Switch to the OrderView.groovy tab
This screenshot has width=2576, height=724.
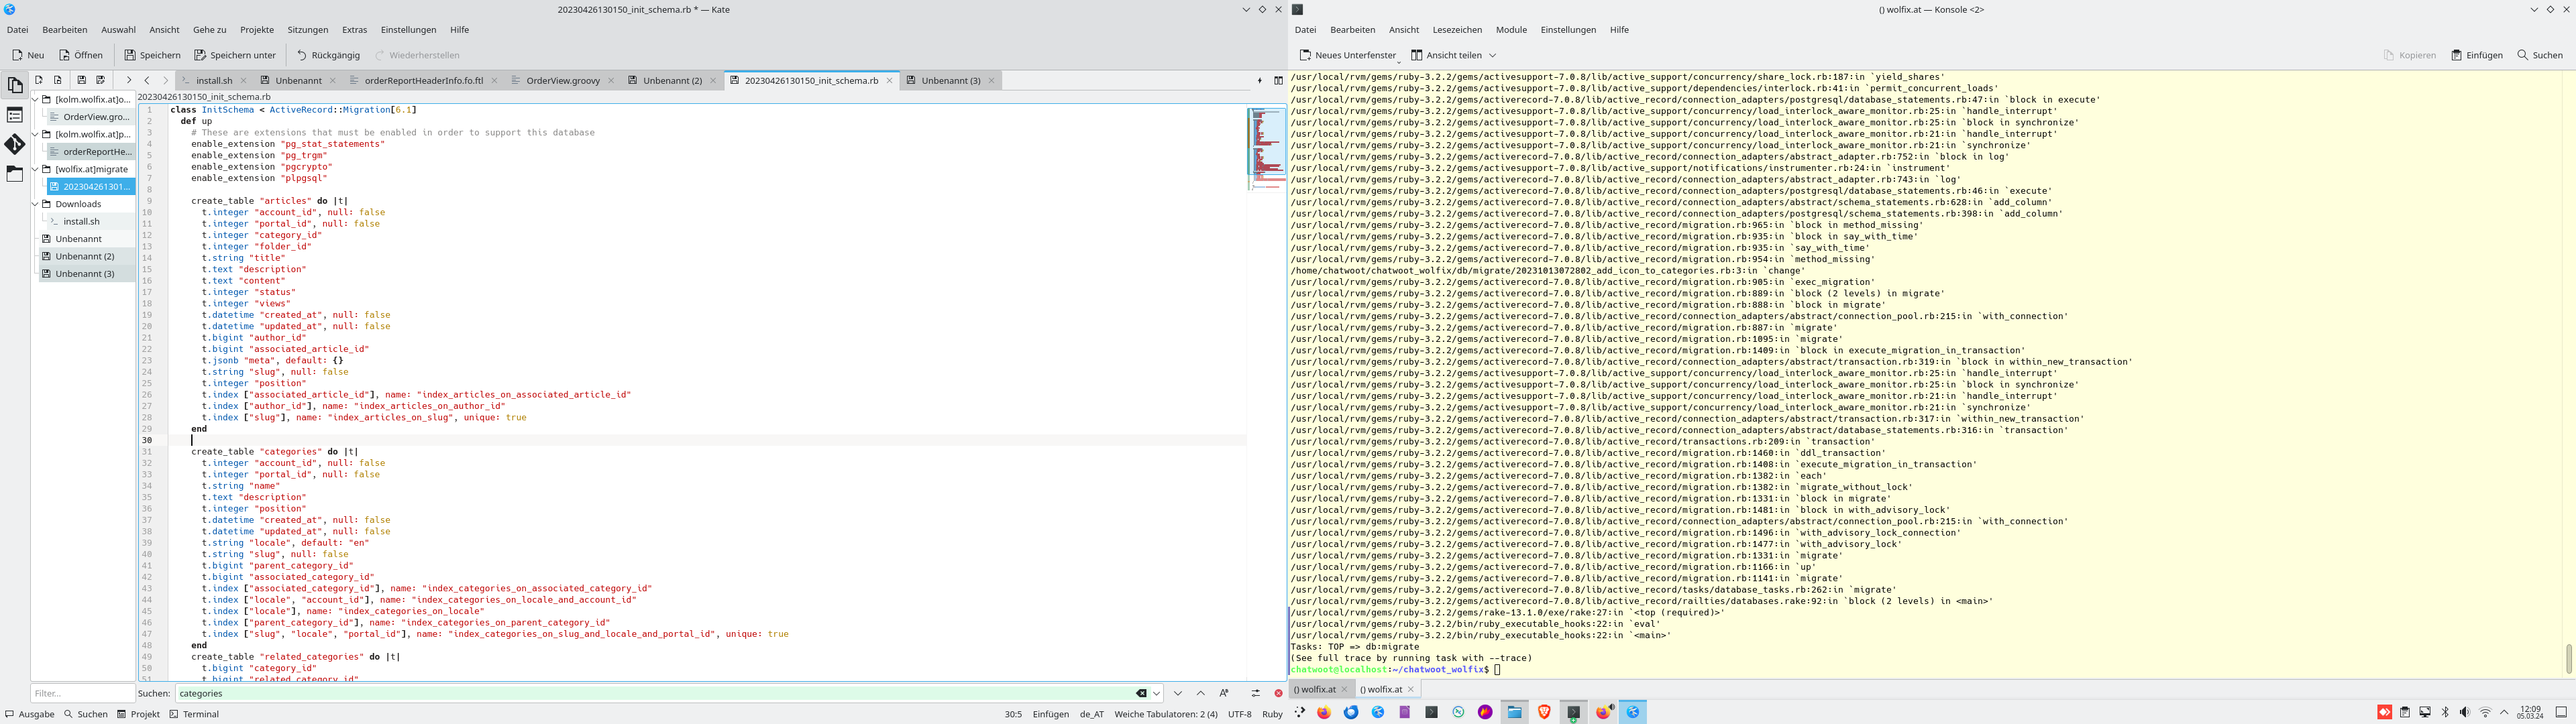(563, 80)
